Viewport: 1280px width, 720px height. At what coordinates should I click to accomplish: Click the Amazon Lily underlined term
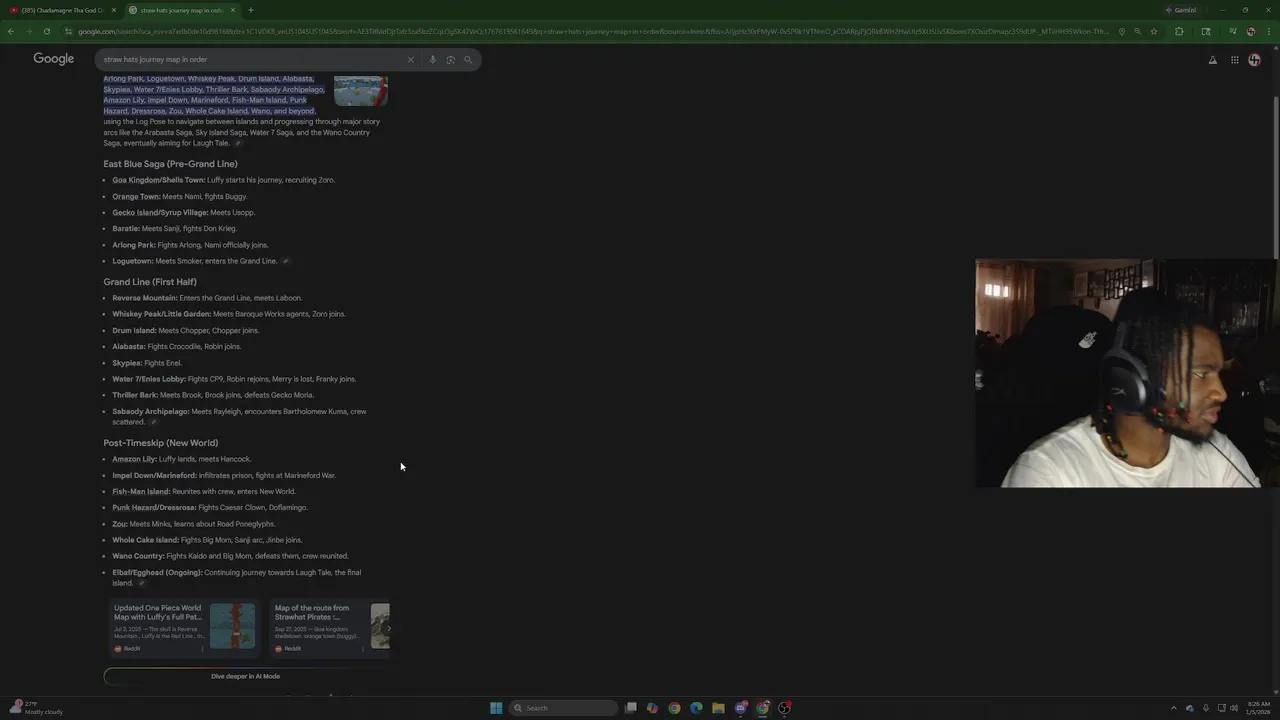point(134,459)
